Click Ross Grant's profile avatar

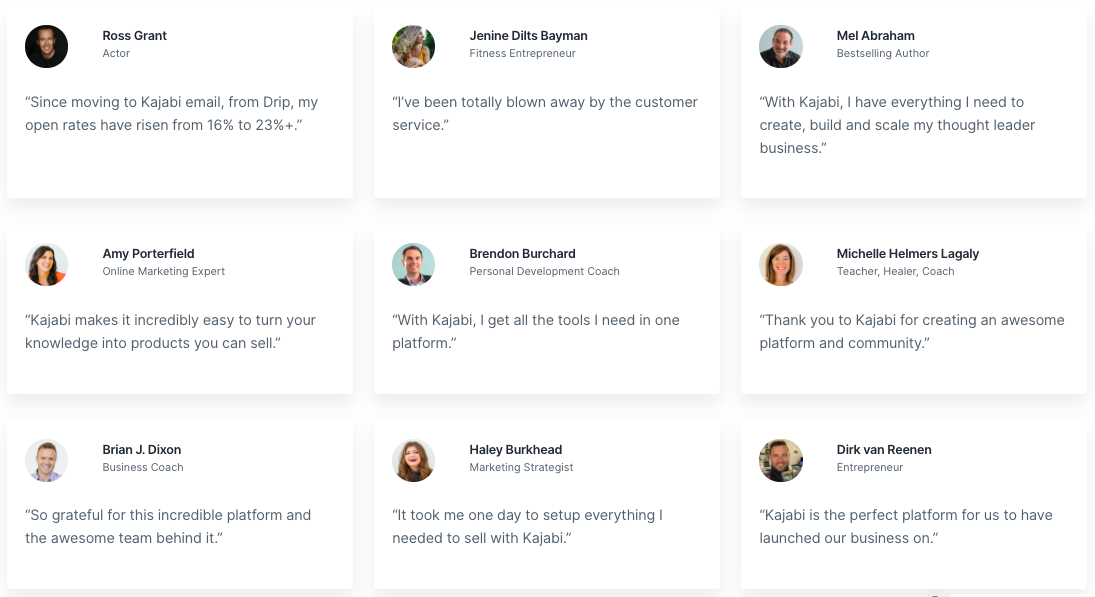(46, 46)
